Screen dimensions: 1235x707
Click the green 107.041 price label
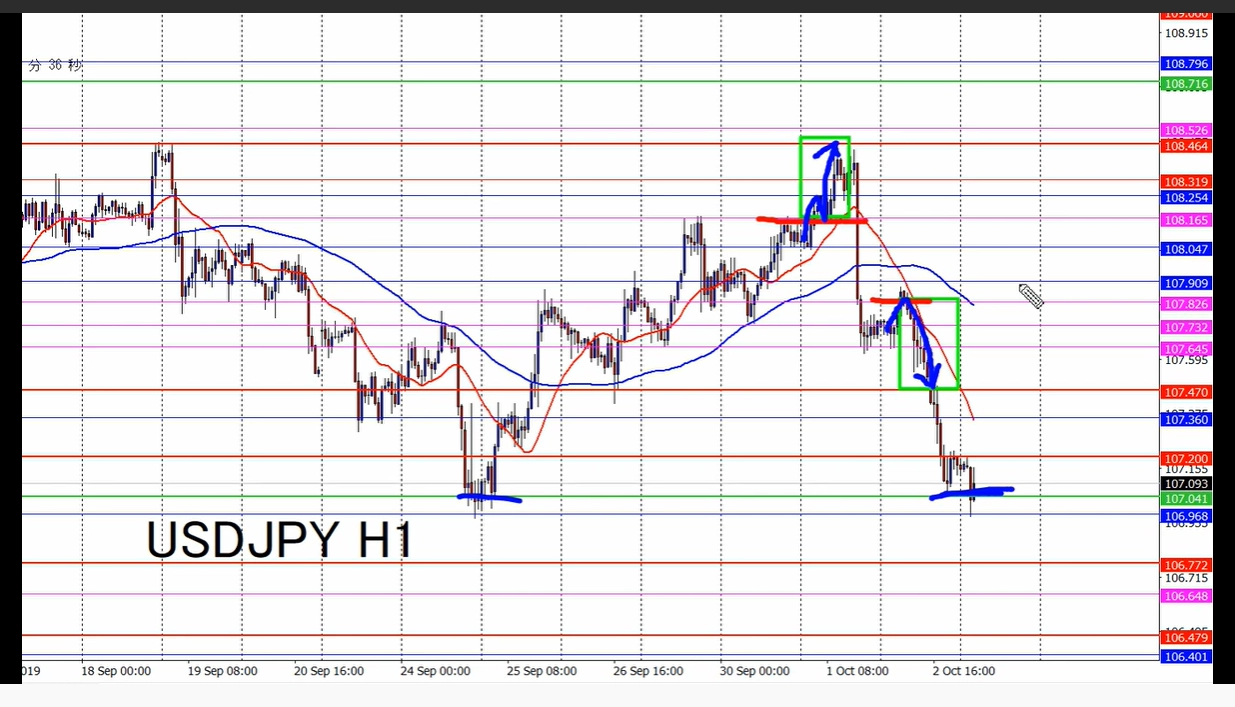(x=1185, y=498)
